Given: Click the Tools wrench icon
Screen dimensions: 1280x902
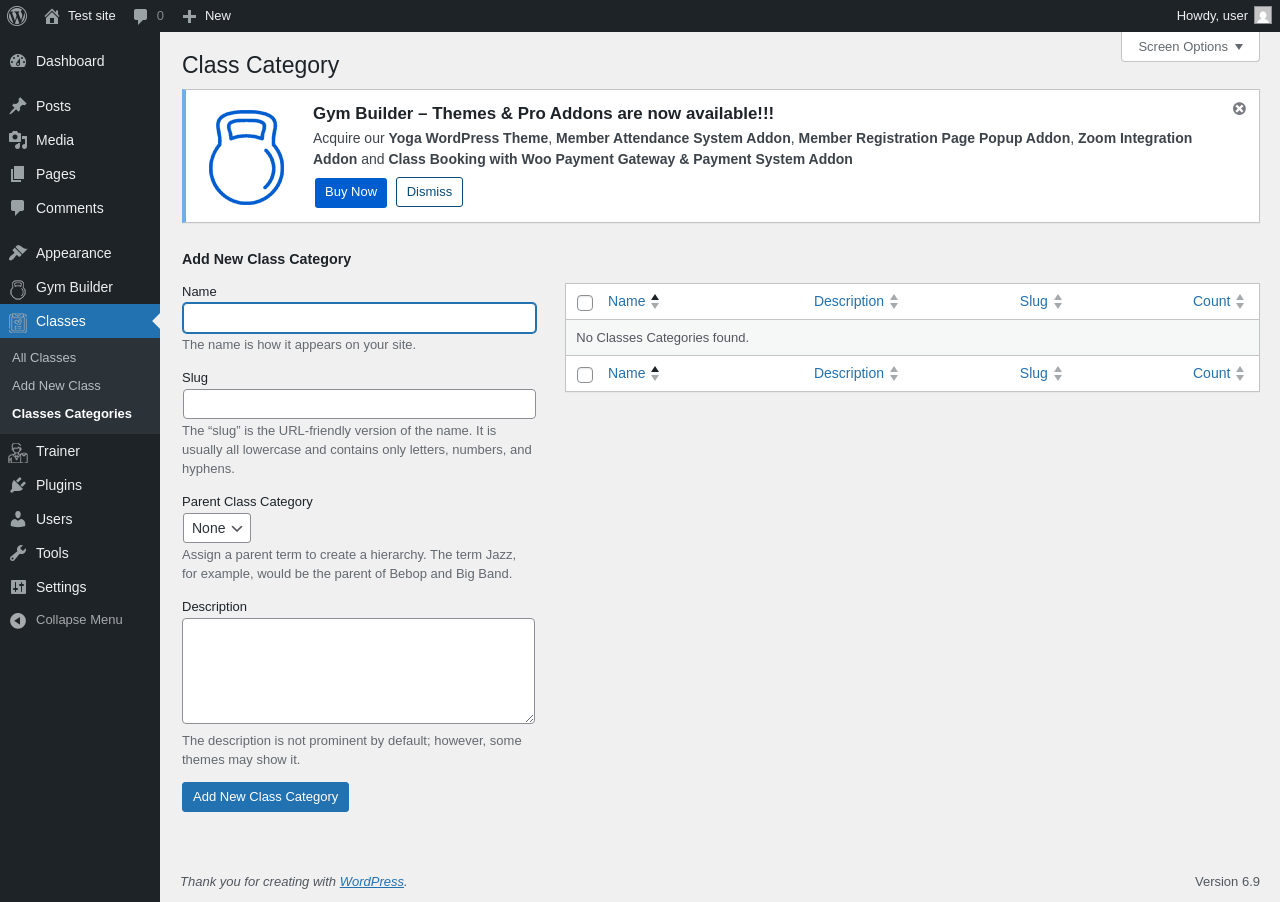Looking at the screenshot, I should pyautogui.click(x=18, y=553).
